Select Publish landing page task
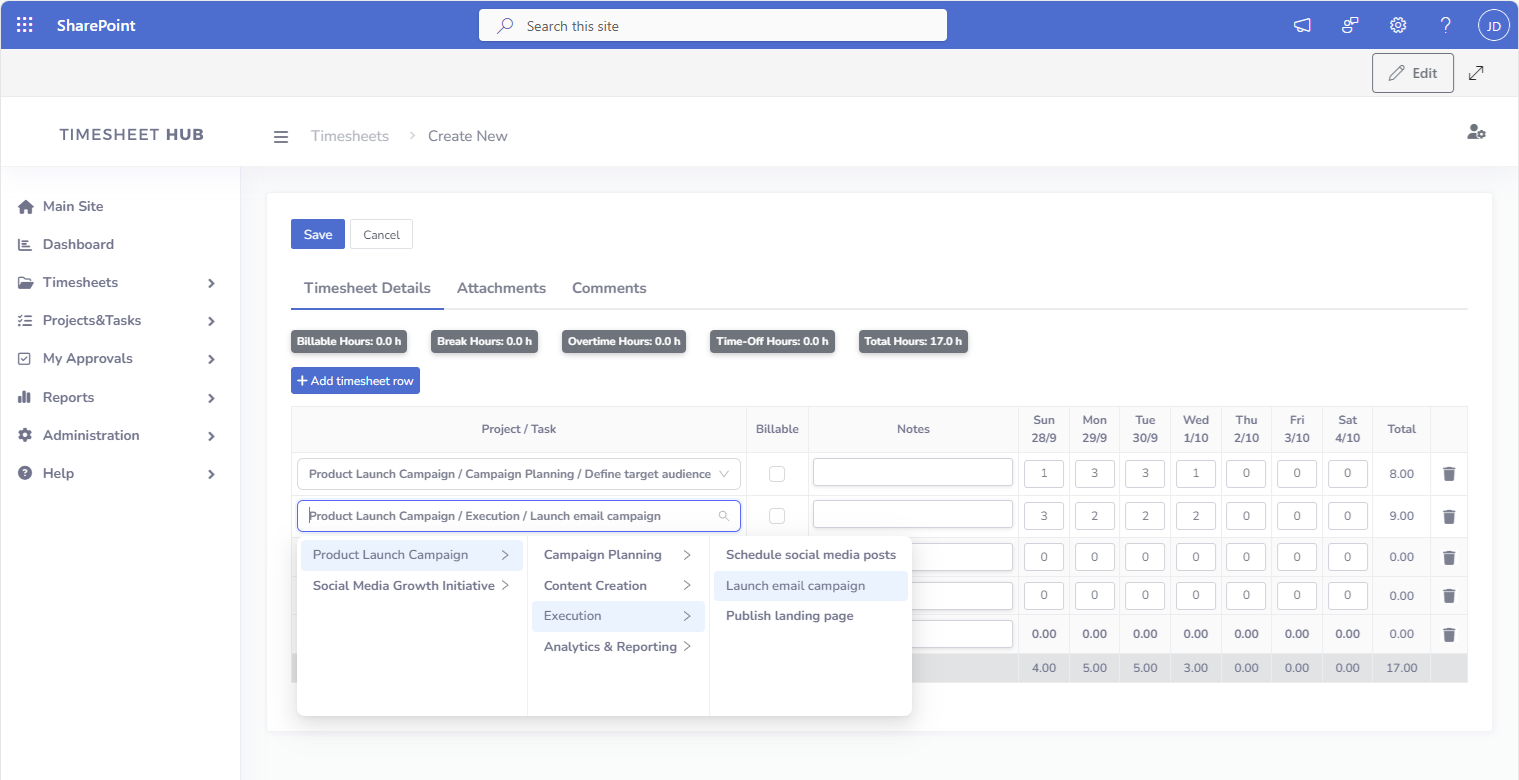Image resolution: width=1519 pixels, height=780 pixels. coord(789,616)
